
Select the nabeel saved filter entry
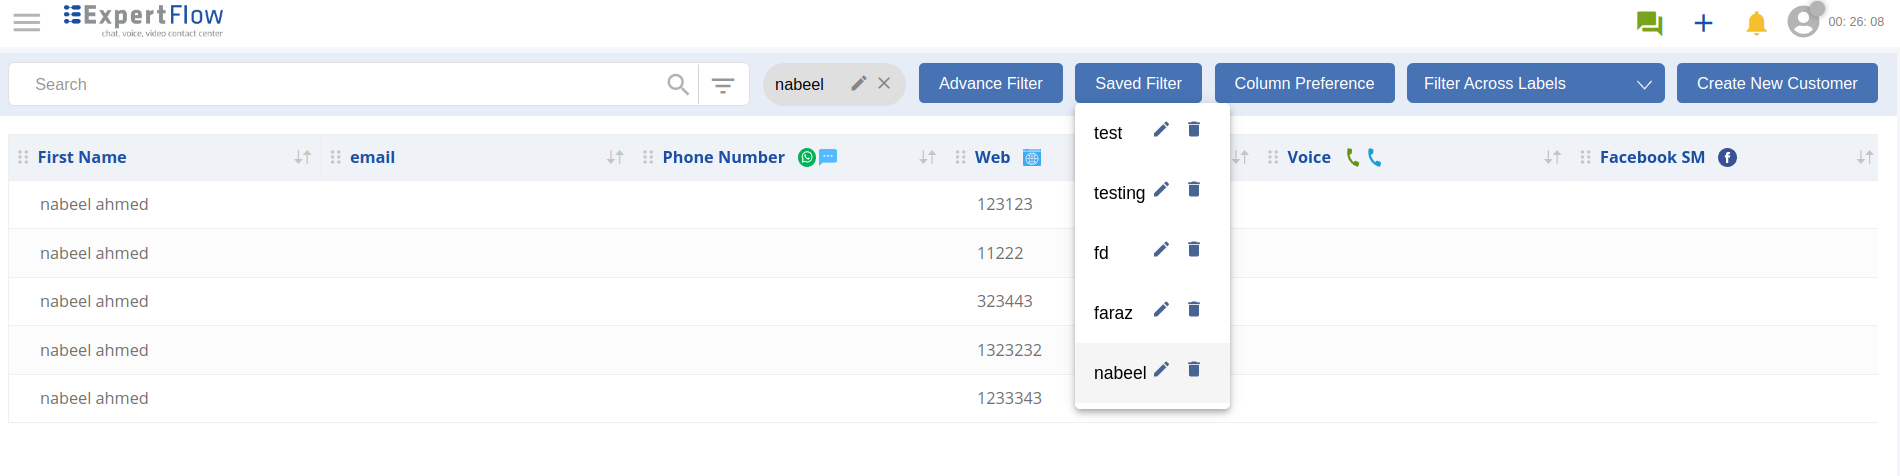coord(1119,373)
